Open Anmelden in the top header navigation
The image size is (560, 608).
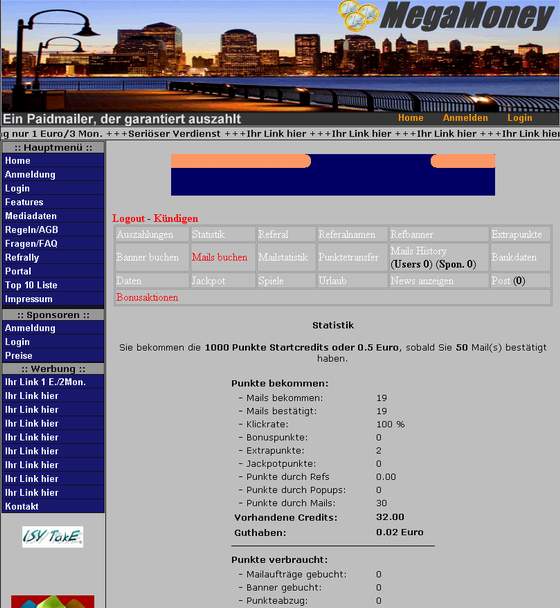point(465,118)
